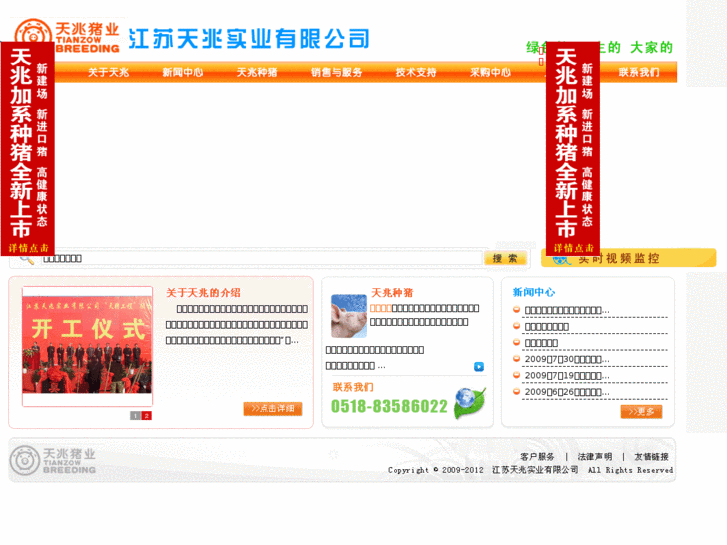
Task: Open the pig thumbnail image
Action: (349, 316)
